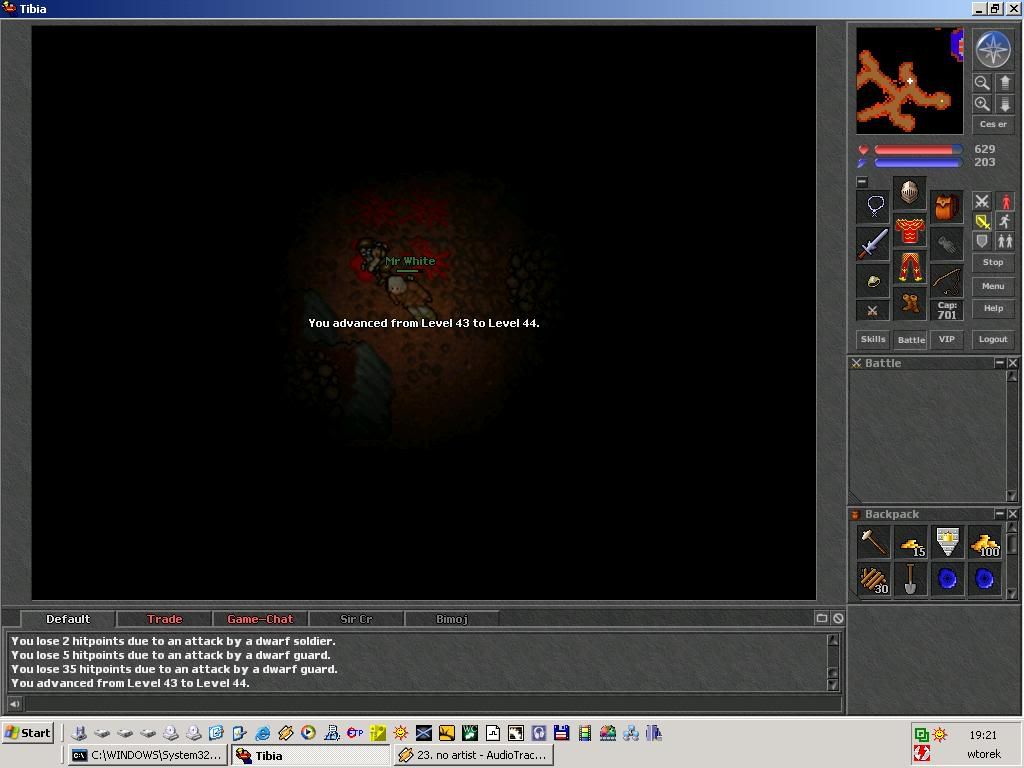Move minimap one floor down
This screenshot has height=768, width=1024.
click(1004, 104)
